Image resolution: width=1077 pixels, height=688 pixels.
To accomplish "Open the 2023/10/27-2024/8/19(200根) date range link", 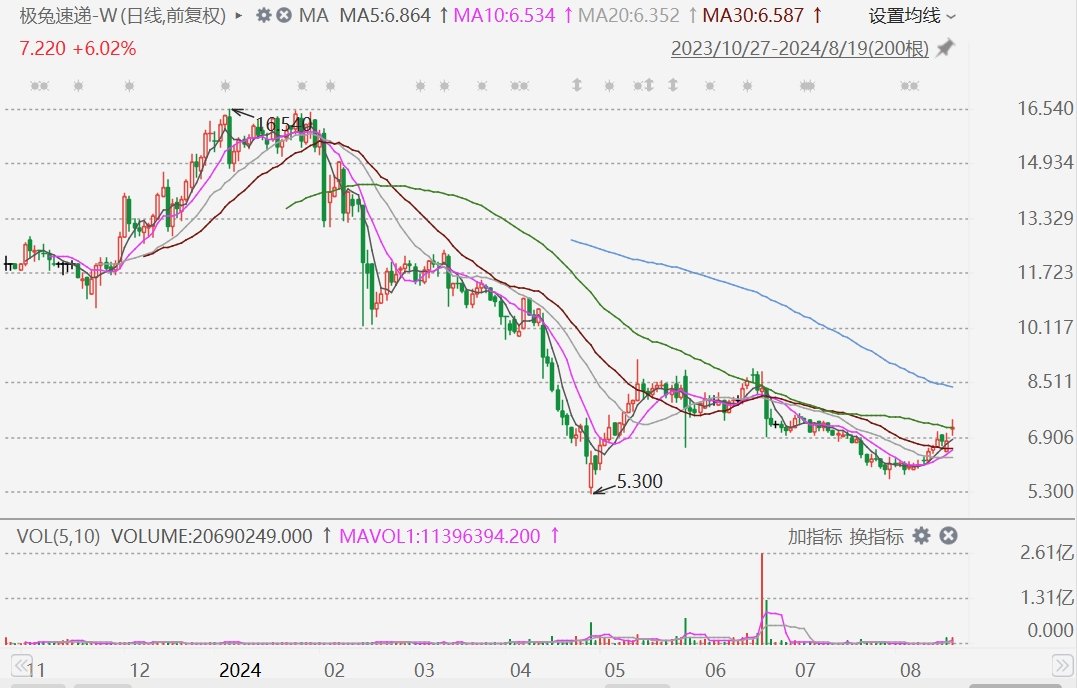I will coord(800,49).
